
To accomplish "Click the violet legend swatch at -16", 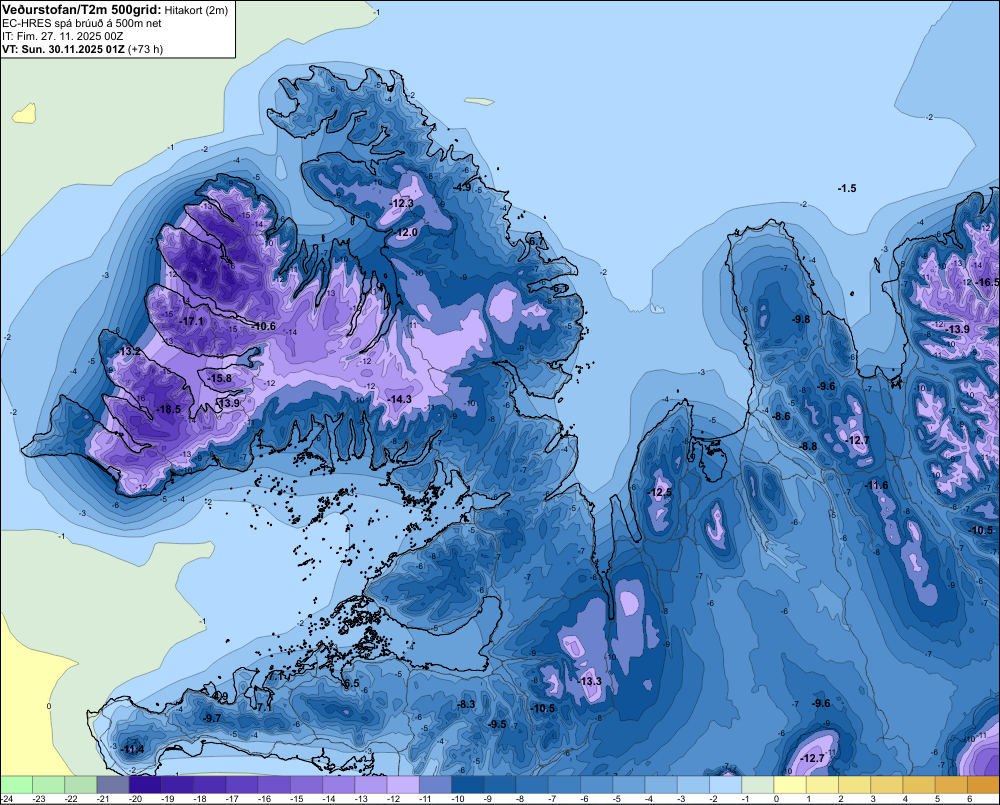I will [274, 784].
